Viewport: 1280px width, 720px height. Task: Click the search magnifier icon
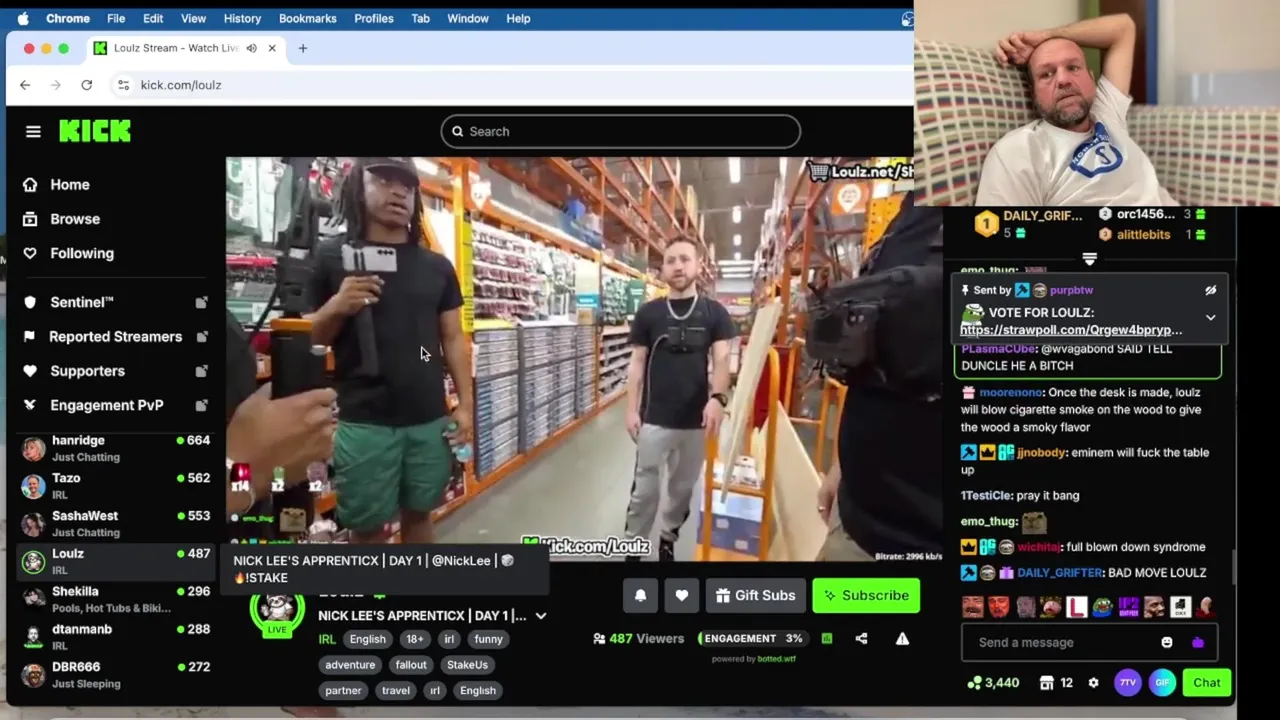click(458, 131)
